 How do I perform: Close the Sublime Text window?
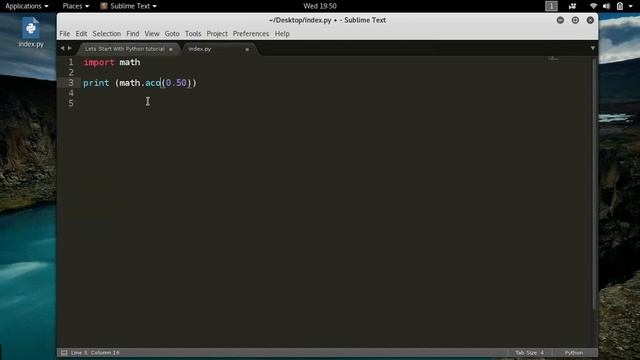pos(590,20)
